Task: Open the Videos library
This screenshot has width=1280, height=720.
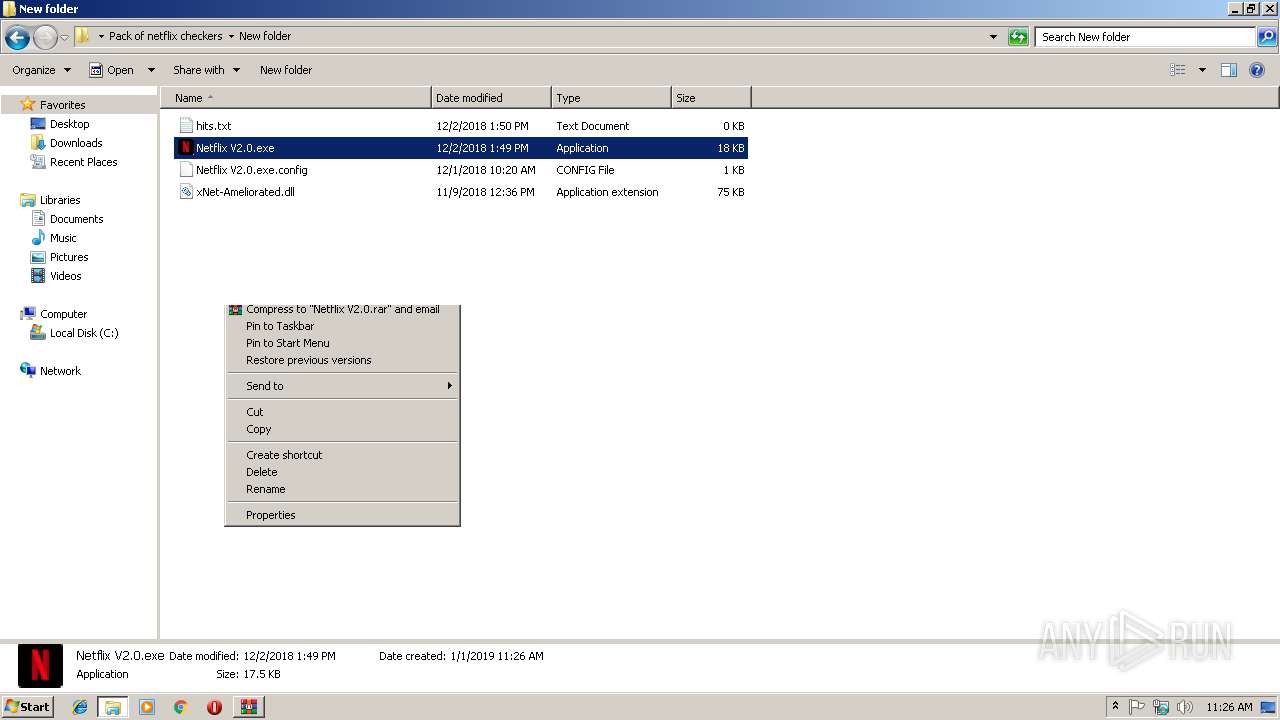Action: [x=65, y=276]
